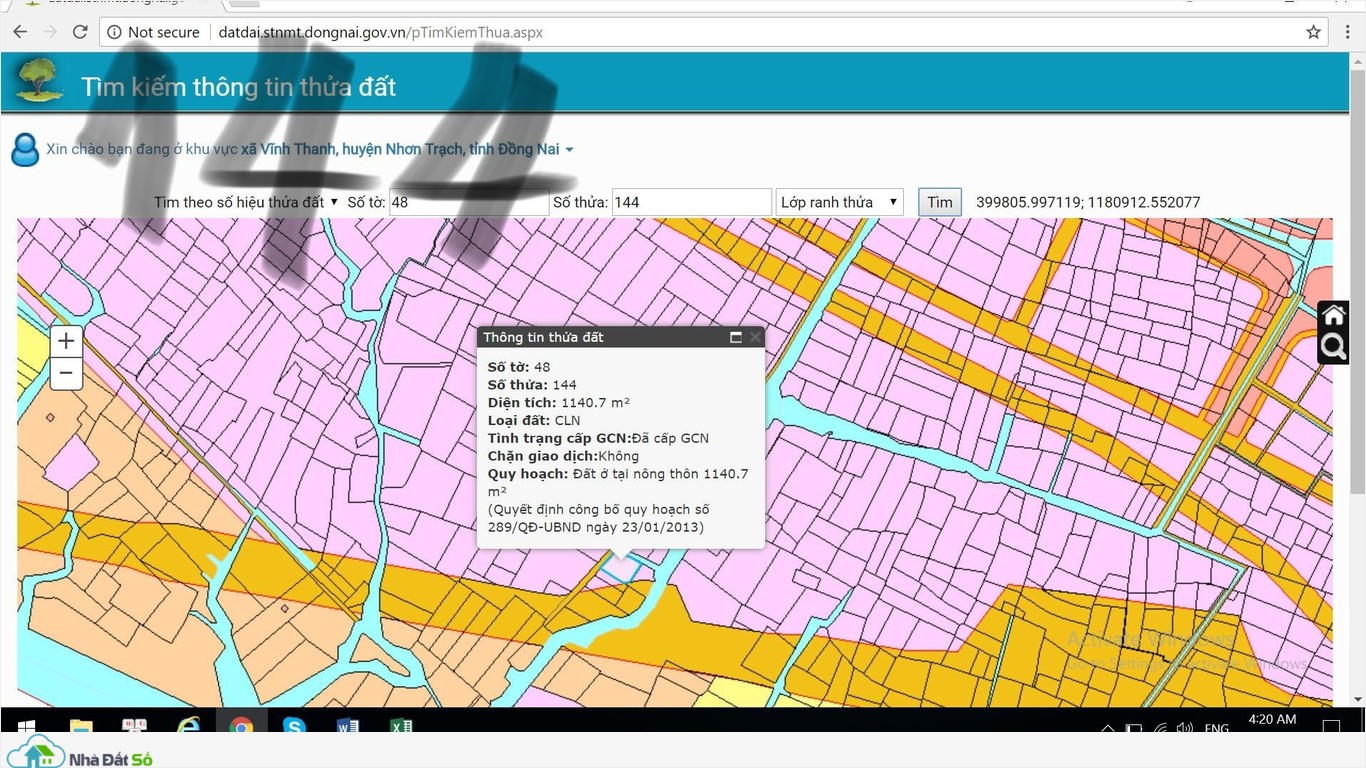The width and height of the screenshot is (1366, 768).
Task: Click the Xin chào bạn đang ở khu vực text
Action: tap(143, 149)
